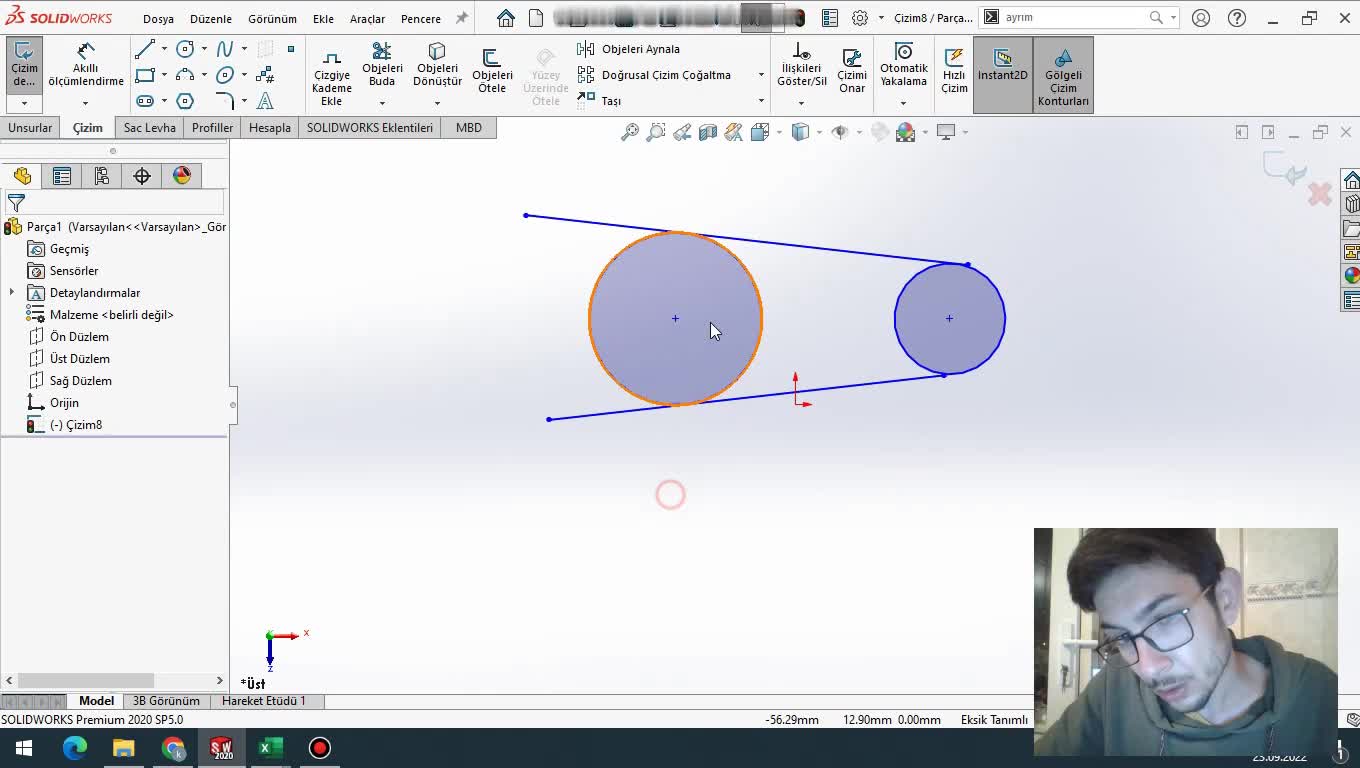Click the feature tree horizontal scrollbar
The height and width of the screenshot is (768, 1360).
(87, 680)
